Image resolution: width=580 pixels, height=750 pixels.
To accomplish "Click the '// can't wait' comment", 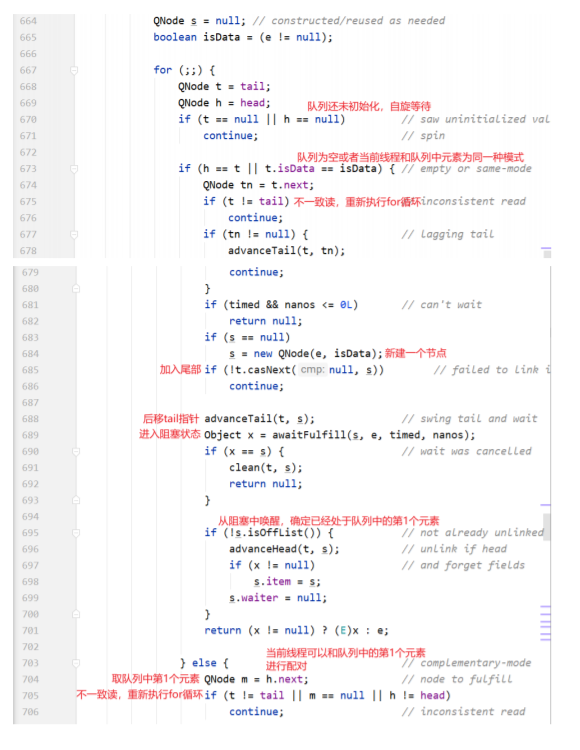I will coord(442,305).
